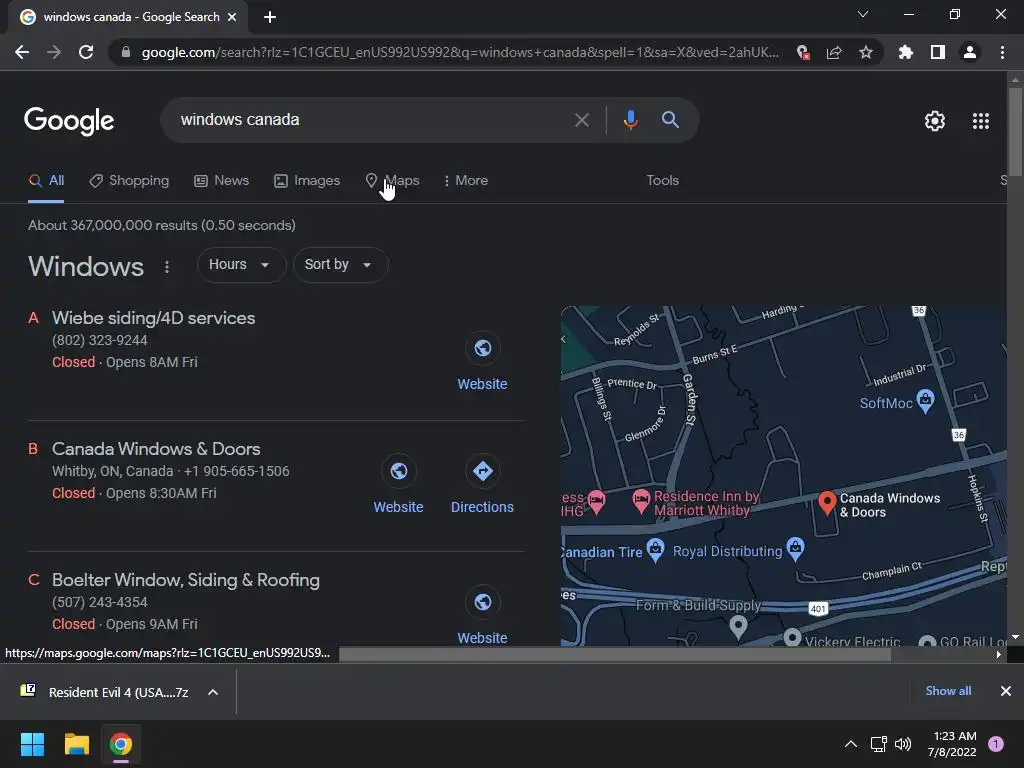Open tab search chevron in title bar
Image resolution: width=1024 pixels, height=768 pixels.
pyautogui.click(x=863, y=14)
